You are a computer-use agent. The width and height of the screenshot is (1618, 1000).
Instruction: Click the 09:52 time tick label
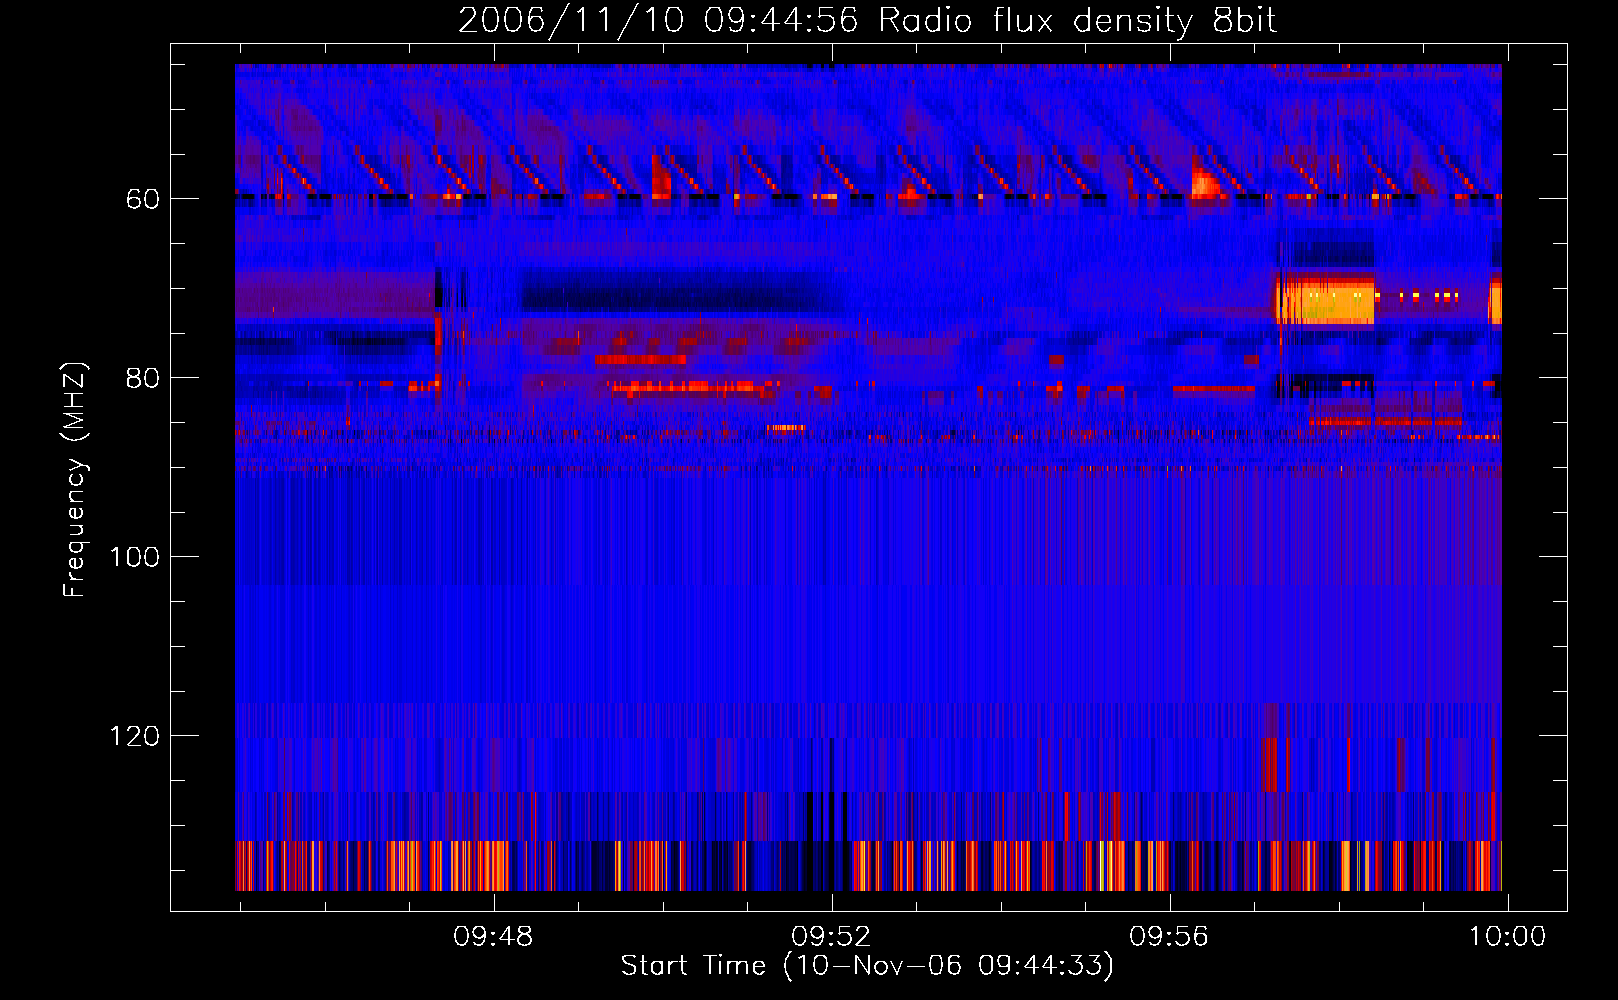coord(831,937)
